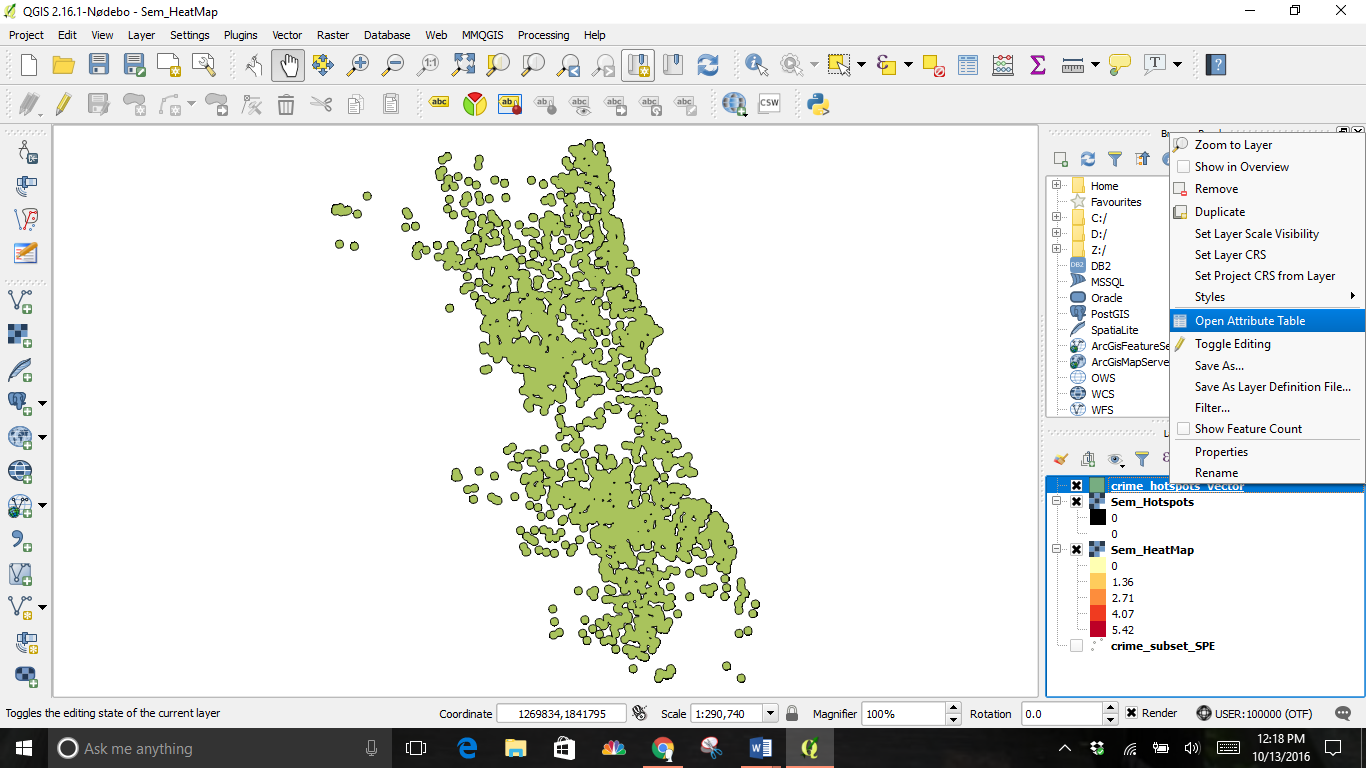Open the Field Calculator abacus icon
1366x768 pixels.
click(1002, 65)
